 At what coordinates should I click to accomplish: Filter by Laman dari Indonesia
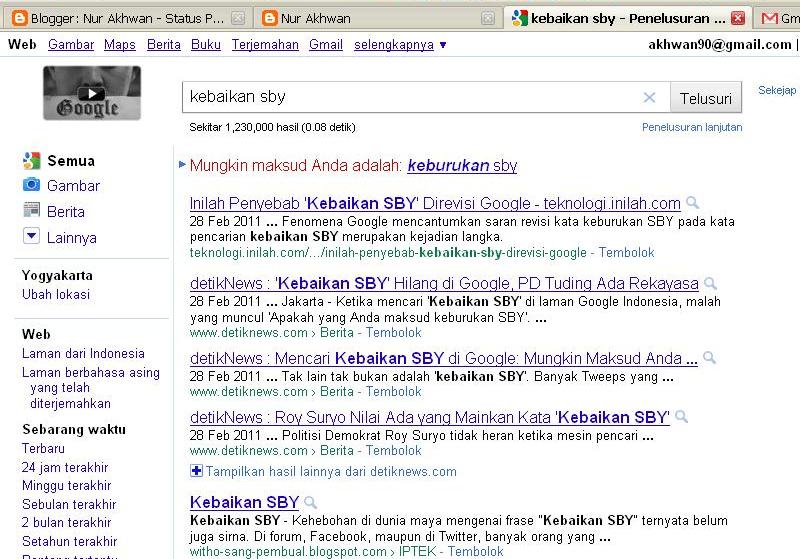(83, 353)
